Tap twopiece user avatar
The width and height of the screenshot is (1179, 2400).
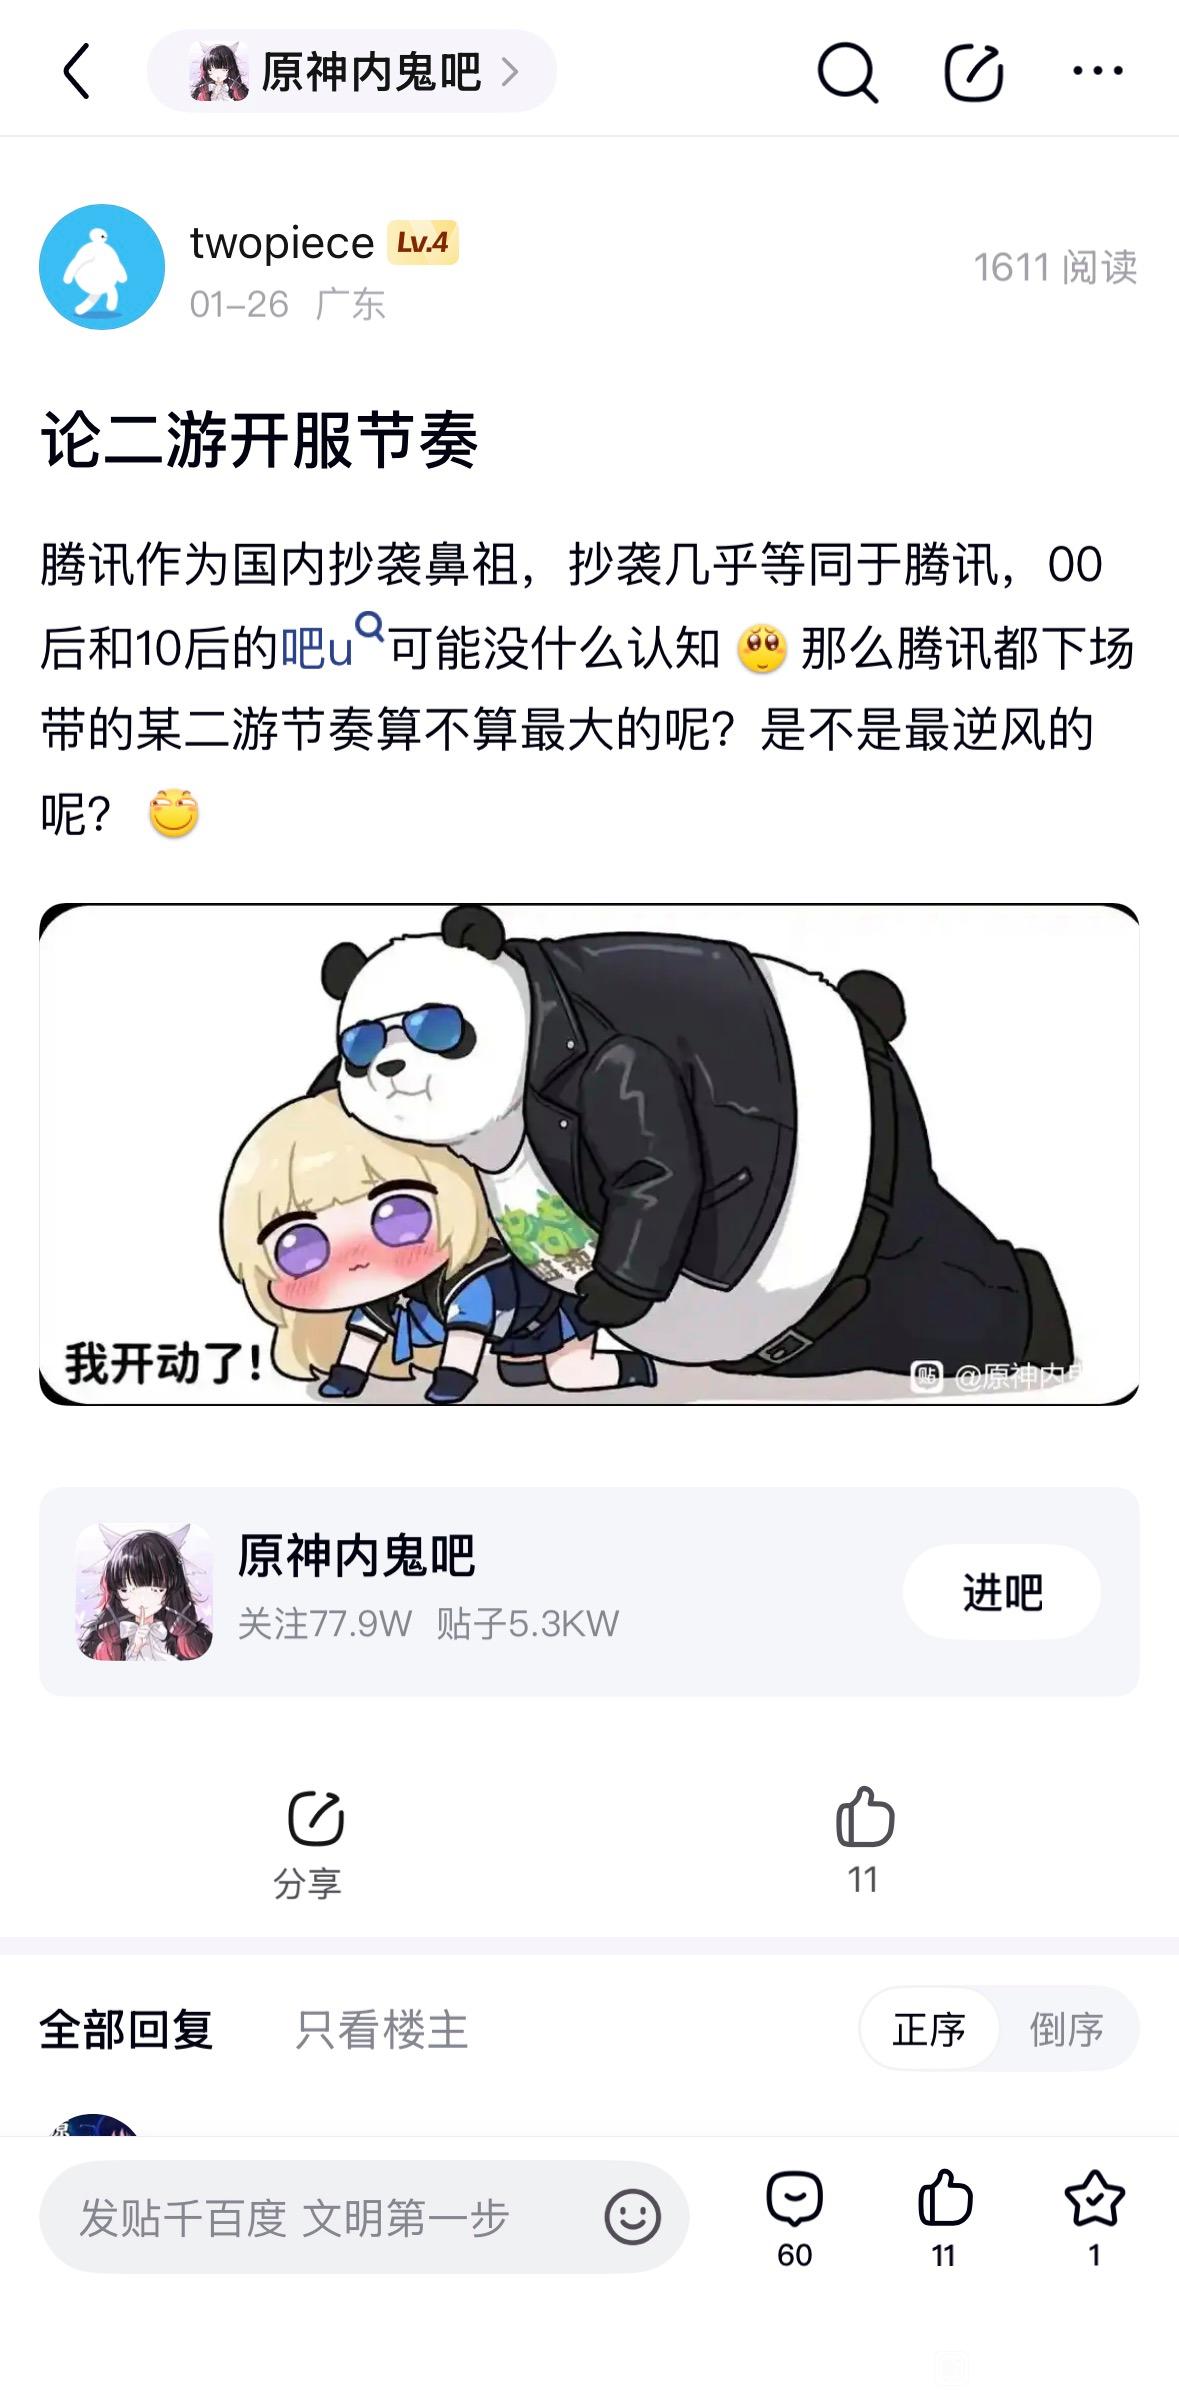click(x=102, y=267)
